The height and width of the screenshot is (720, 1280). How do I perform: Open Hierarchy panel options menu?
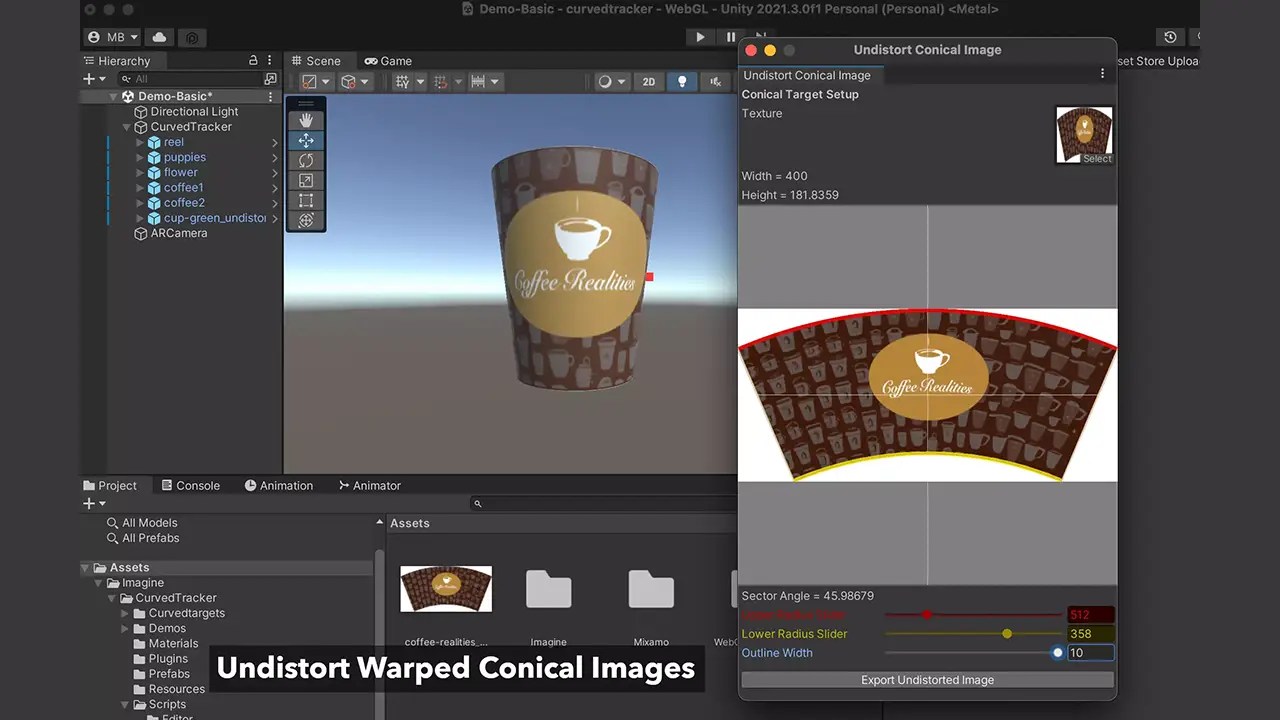271,61
